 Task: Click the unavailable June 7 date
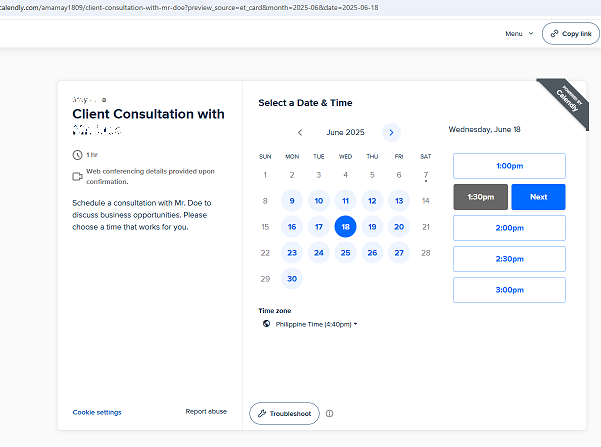coord(426,175)
